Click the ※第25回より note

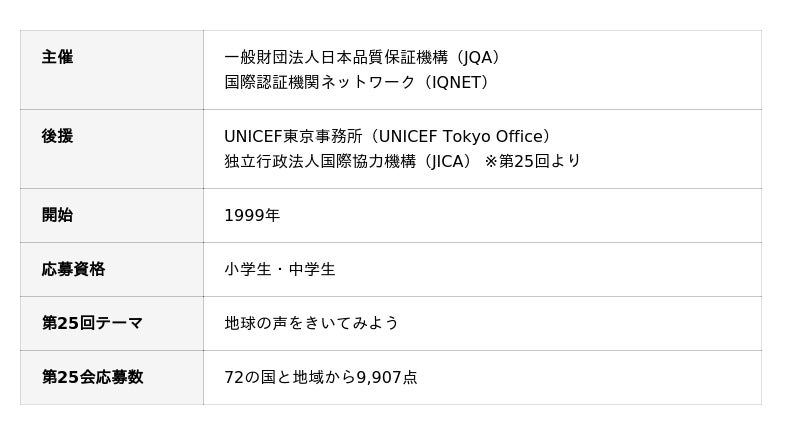(x=532, y=161)
